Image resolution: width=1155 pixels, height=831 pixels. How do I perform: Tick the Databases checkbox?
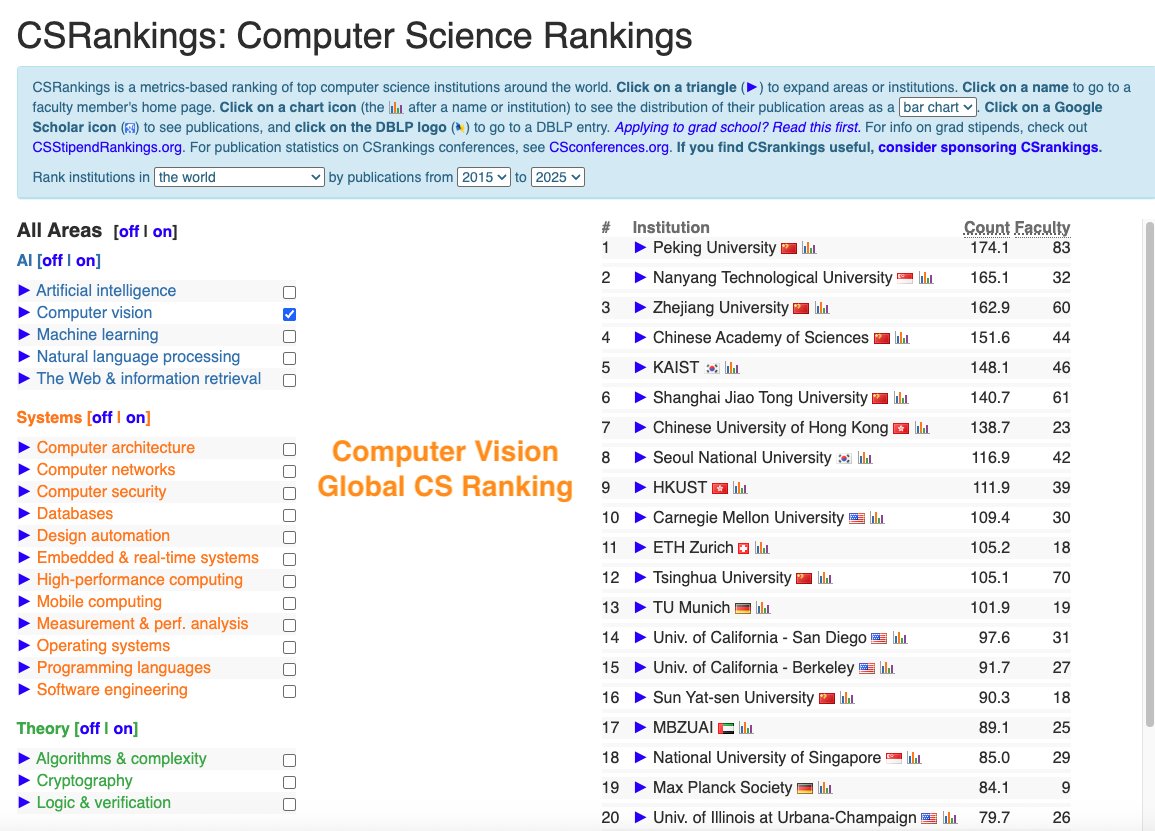[x=289, y=516]
